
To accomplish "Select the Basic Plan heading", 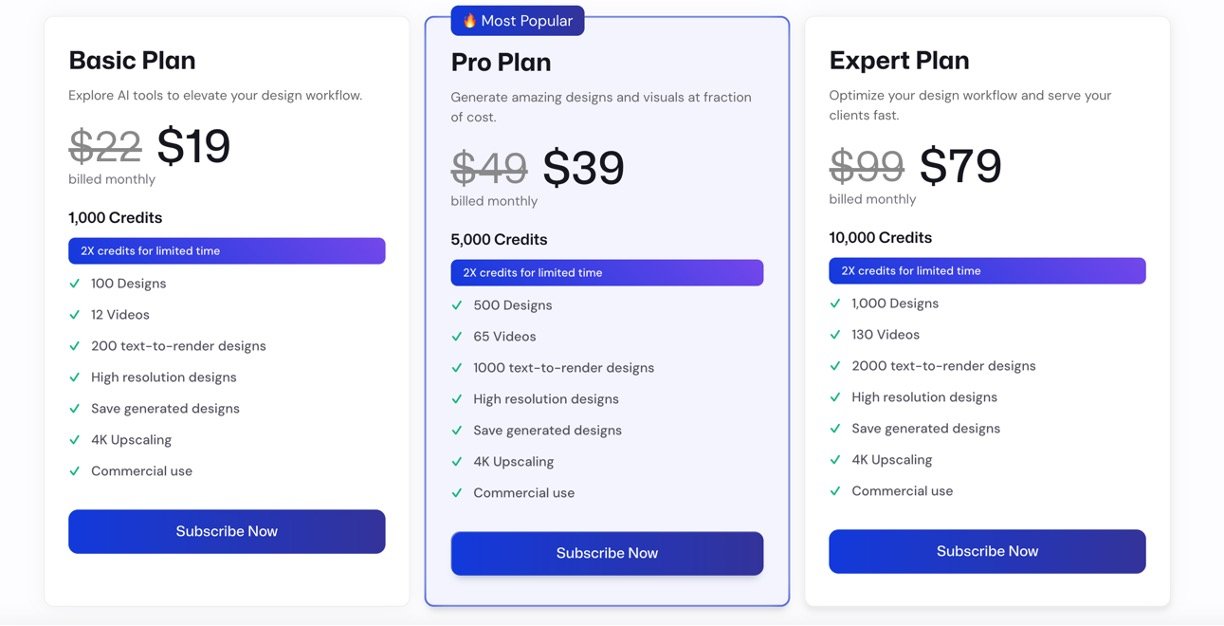I will point(132,60).
